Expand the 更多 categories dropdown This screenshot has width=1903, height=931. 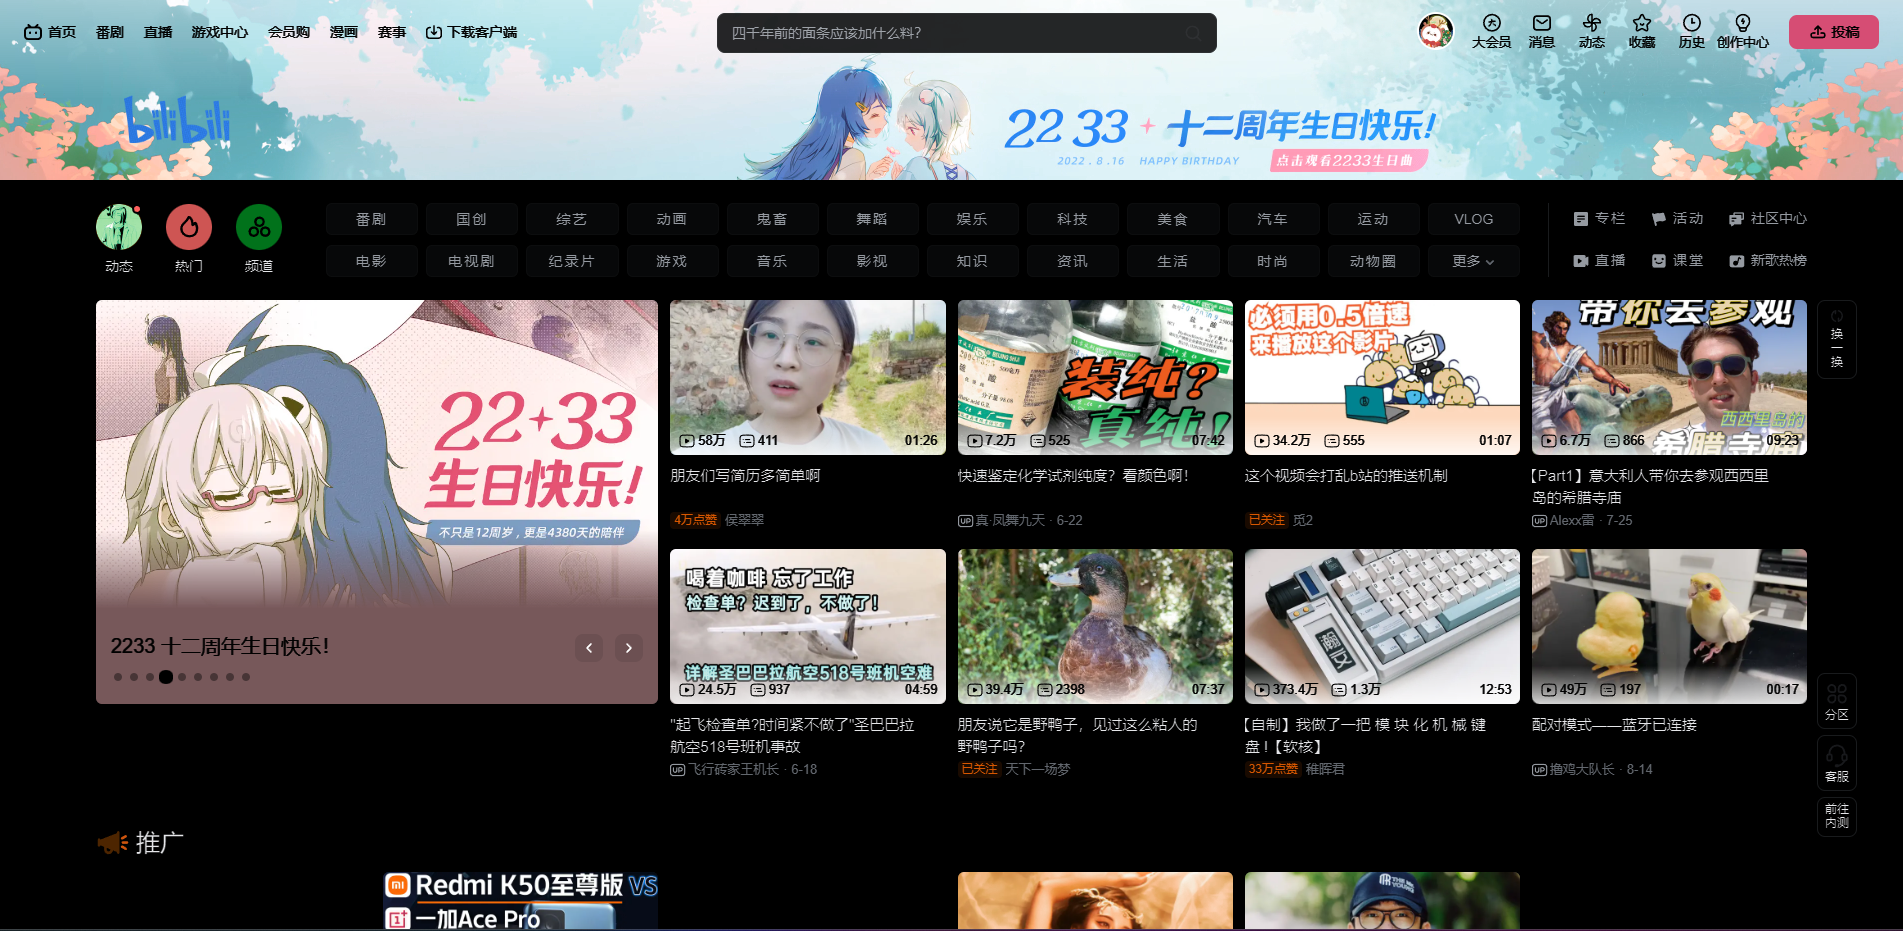(1473, 261)
